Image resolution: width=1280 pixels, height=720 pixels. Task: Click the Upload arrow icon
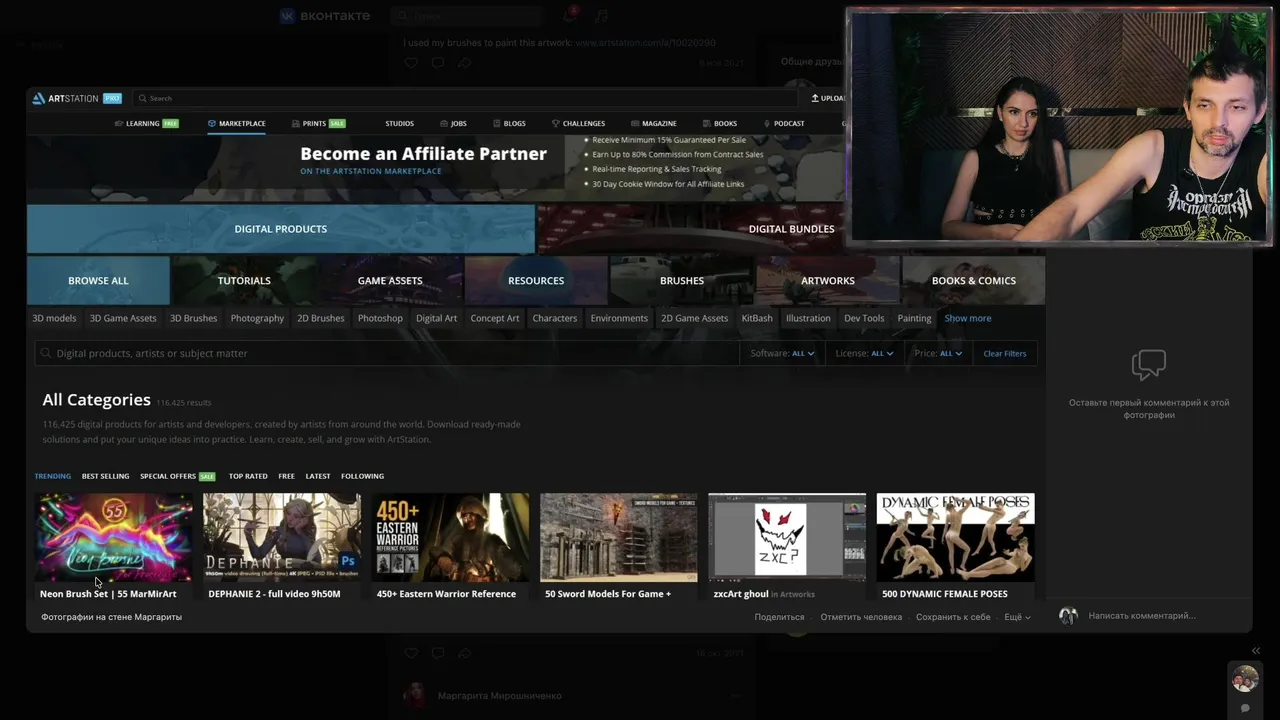(x=815, y=98)
